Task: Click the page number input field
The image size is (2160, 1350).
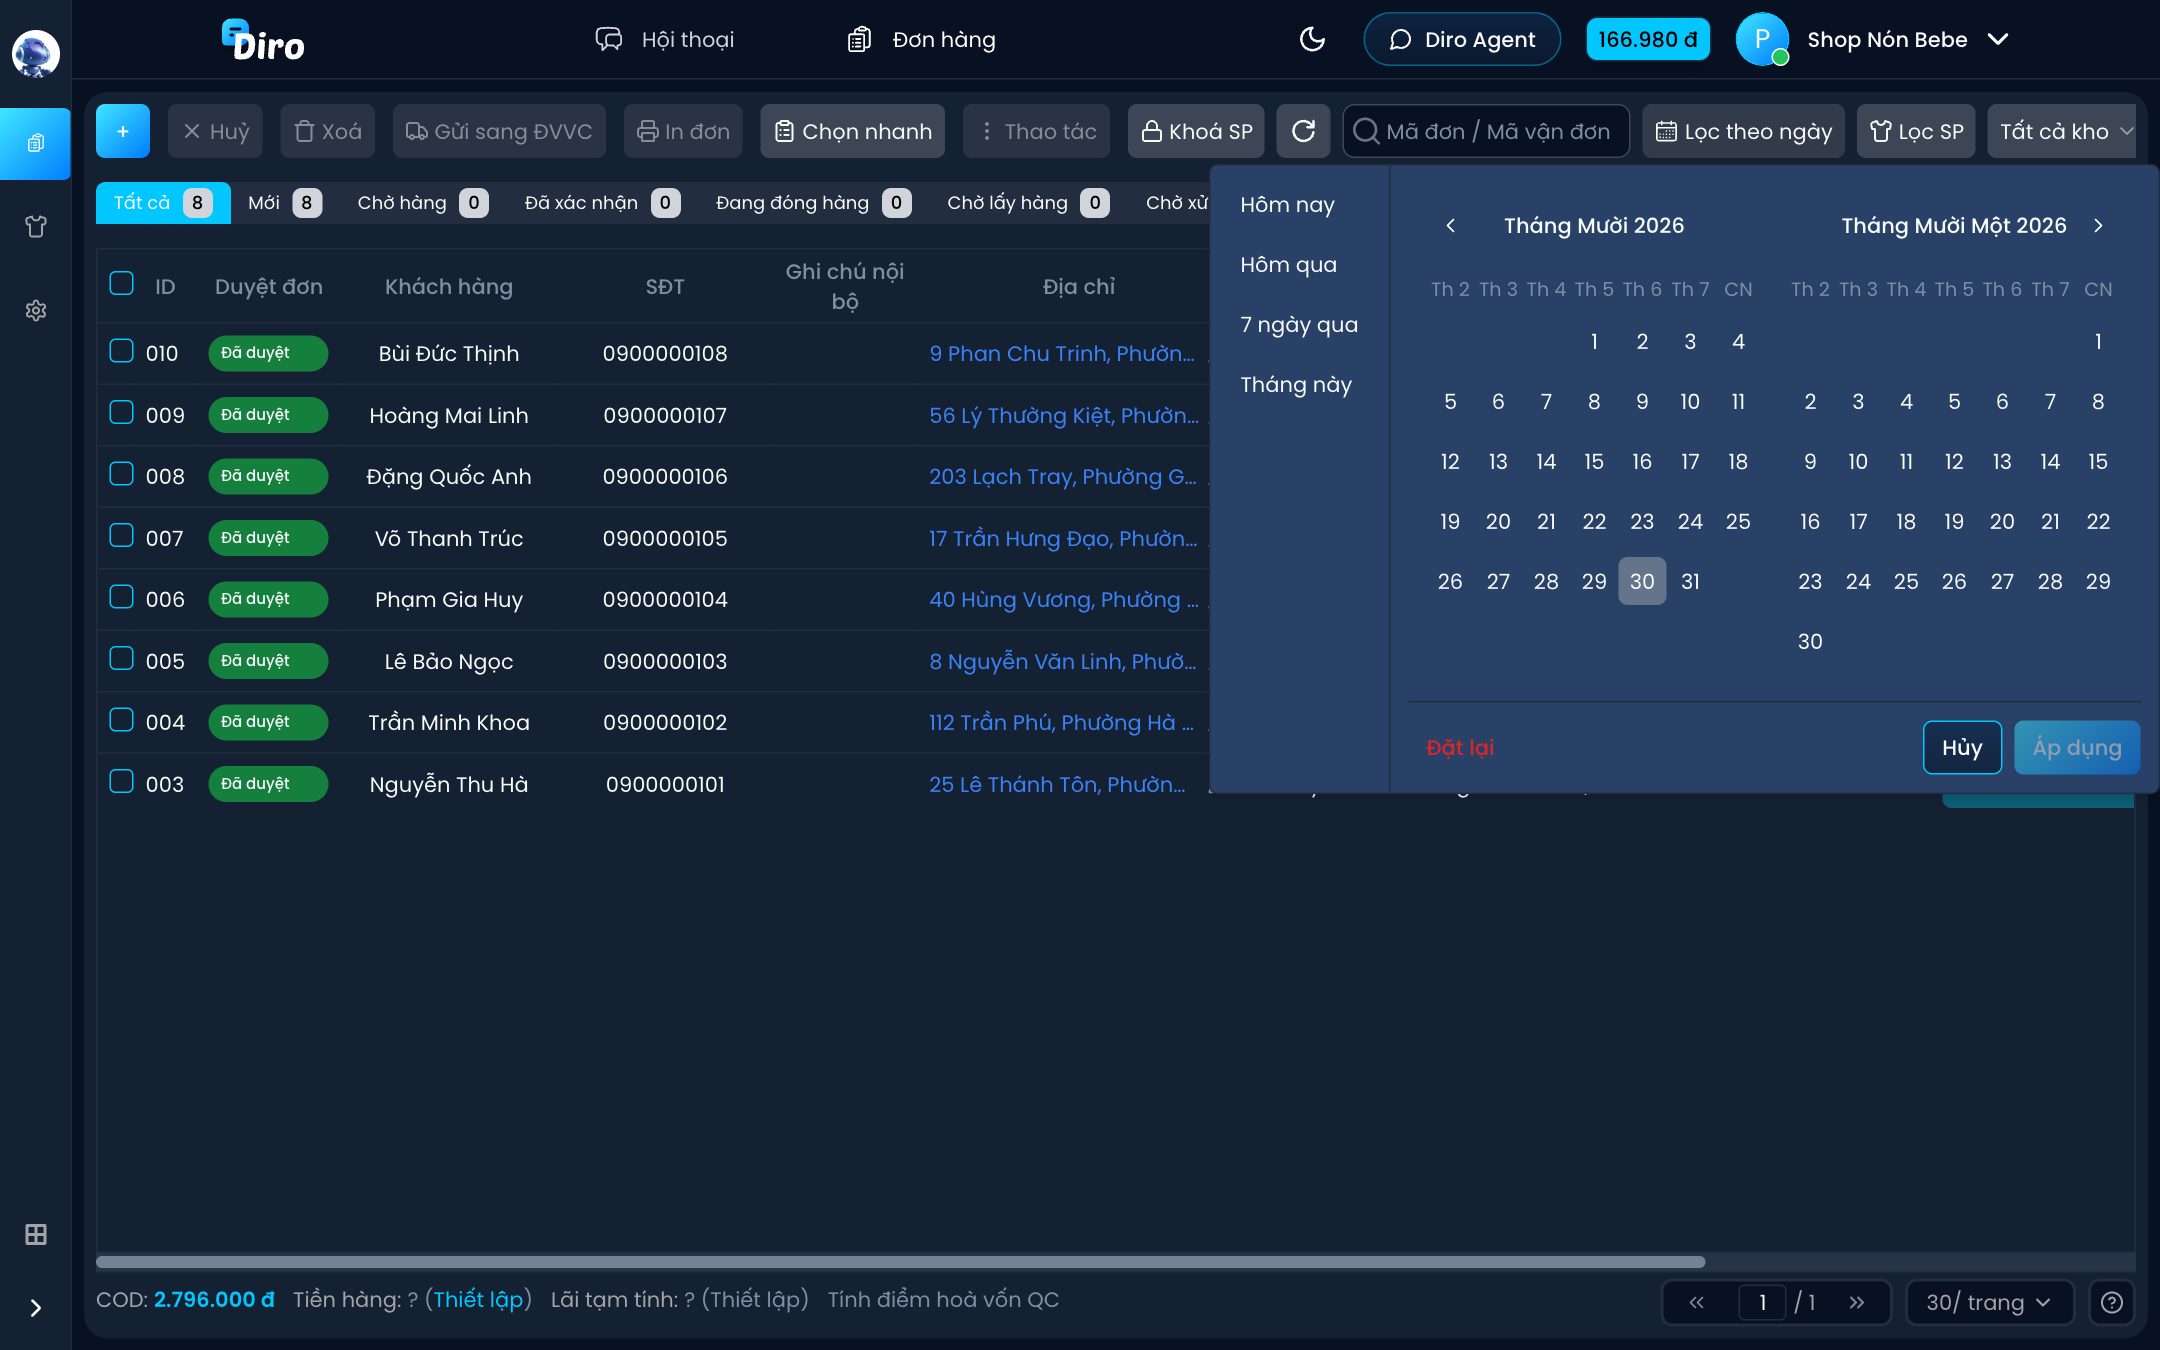Action: pyautogui.click(x=1762, y=1302)
